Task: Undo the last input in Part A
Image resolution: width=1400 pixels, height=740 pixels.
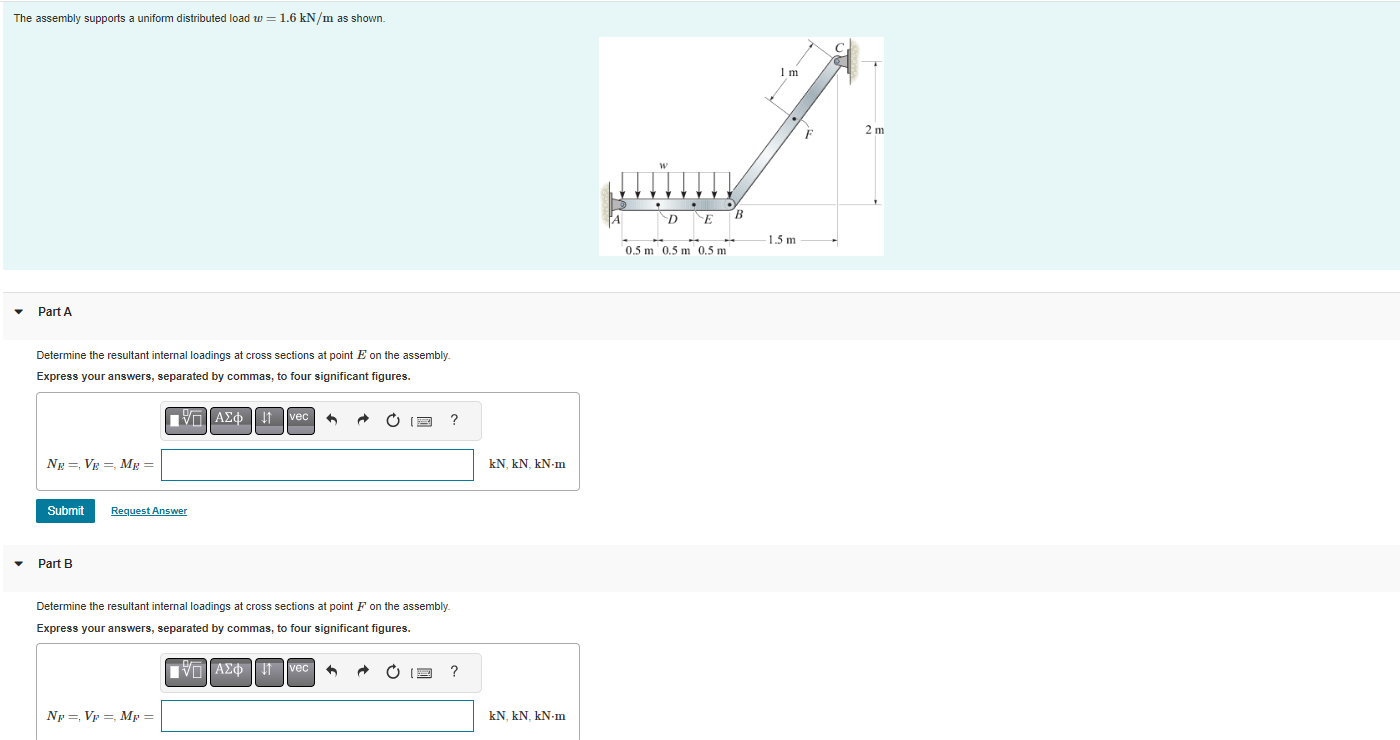Action: [331, 420]
